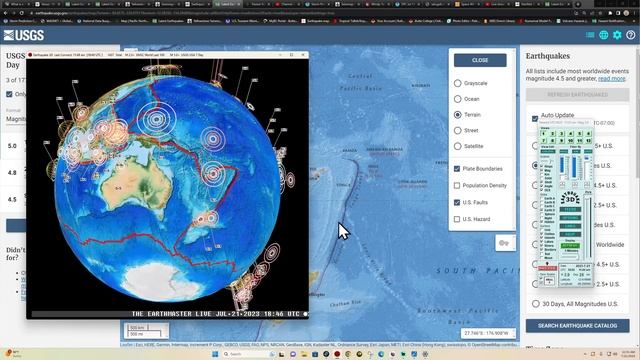Select 30 Days, All Magnitudes U.S. option
The image size is (640, 360).
pos(536,304)
